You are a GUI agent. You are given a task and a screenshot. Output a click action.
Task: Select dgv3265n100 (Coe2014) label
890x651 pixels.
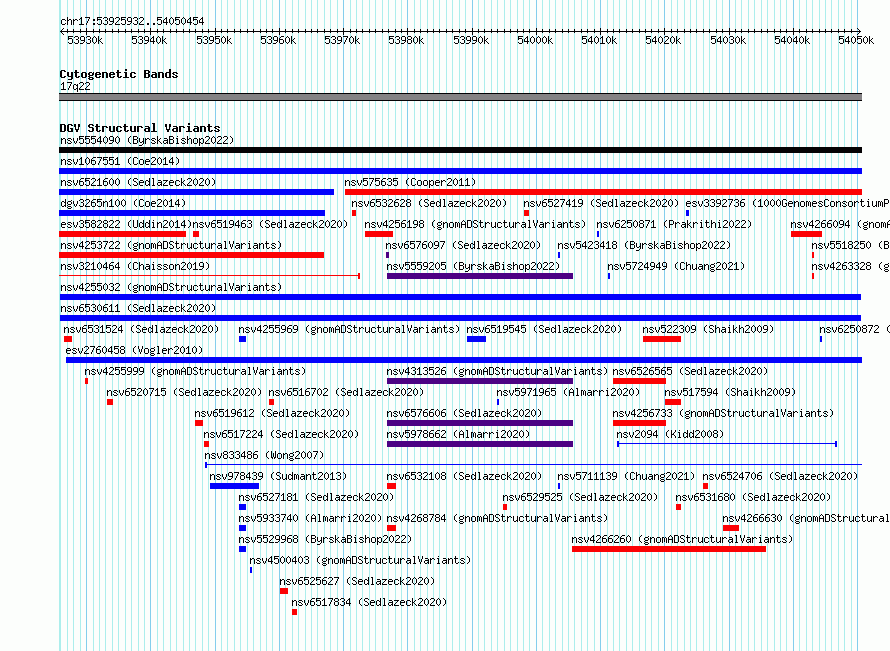tap(123, 203)
